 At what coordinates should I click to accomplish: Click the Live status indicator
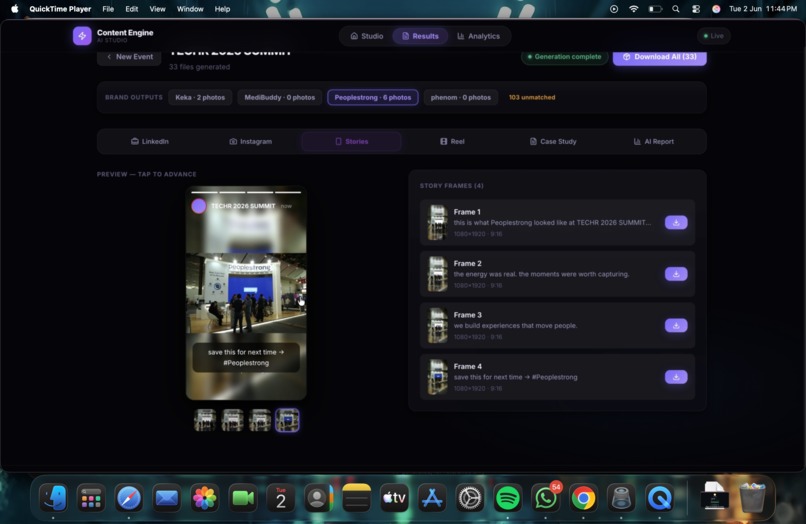click(x=713, y=36)
